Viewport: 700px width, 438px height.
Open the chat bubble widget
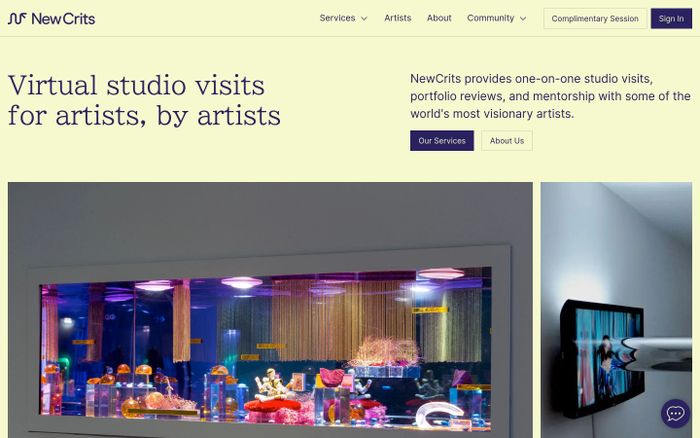pyautogui.click(x=675, y=413)
